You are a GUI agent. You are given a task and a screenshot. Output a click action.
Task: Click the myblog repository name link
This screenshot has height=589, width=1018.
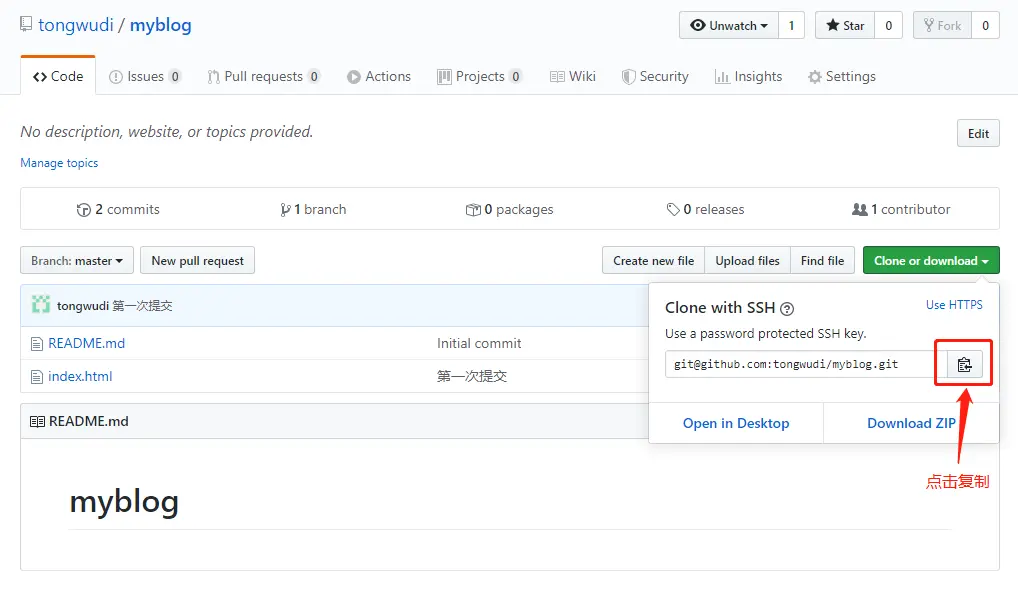[x=160, y=25]
